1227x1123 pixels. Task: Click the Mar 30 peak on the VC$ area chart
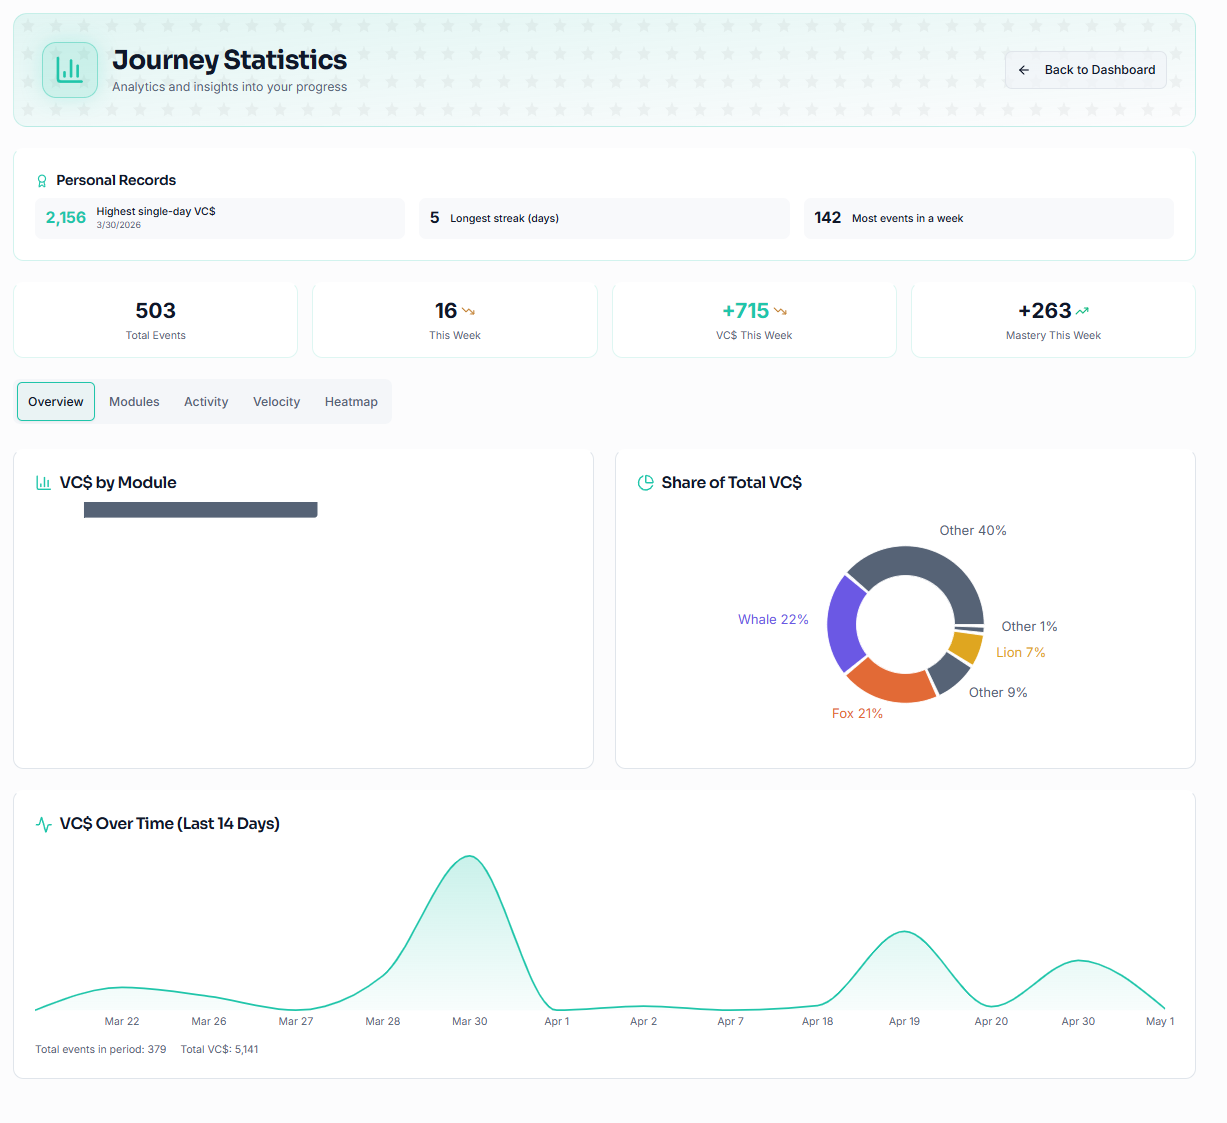[469, 857]
